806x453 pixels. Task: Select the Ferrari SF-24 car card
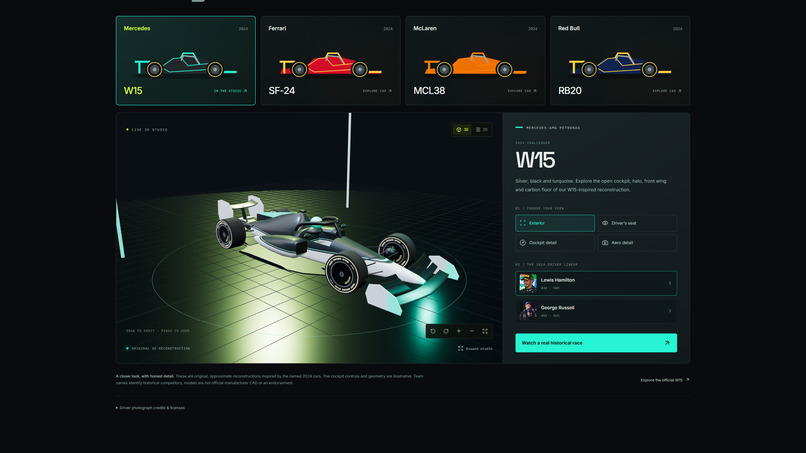[331, 61]
